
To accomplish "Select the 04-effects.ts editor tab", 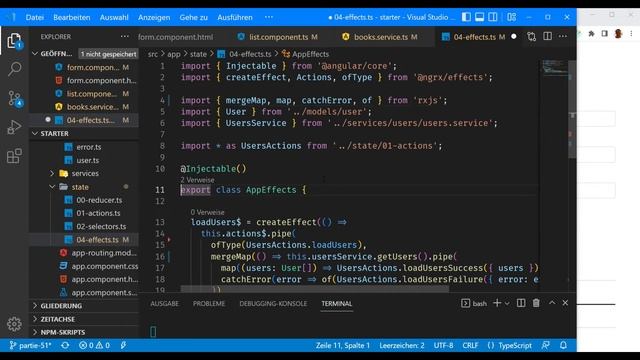I will click(x=475, y=37).
